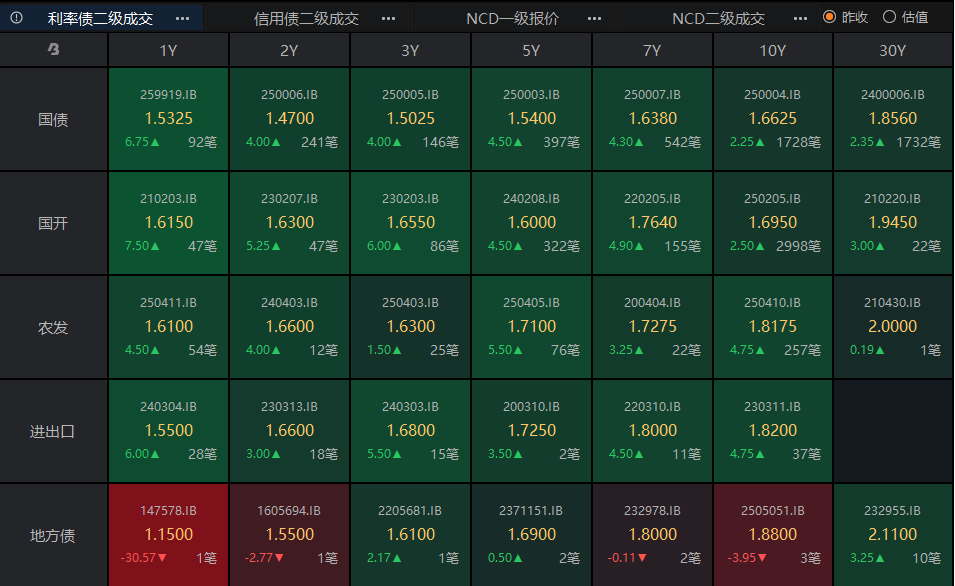The image size is (955, 586).
Task: Open the red 147578.IB cell at 1.1500
Action: [169, 534]
